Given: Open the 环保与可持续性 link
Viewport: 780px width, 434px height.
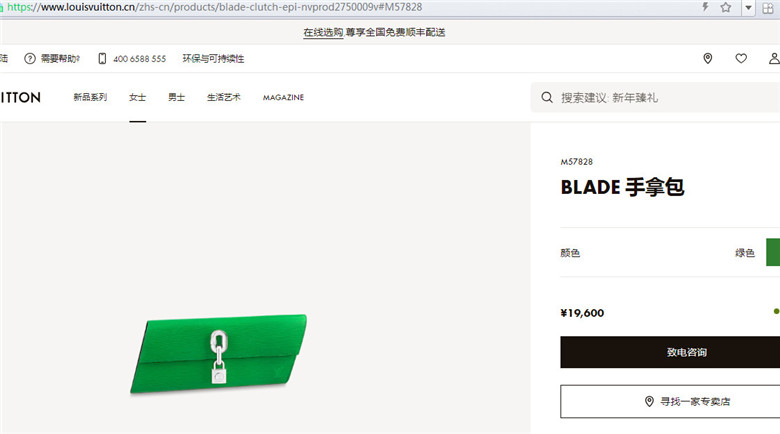Looking at the screenshot, I should pos(213,59).
